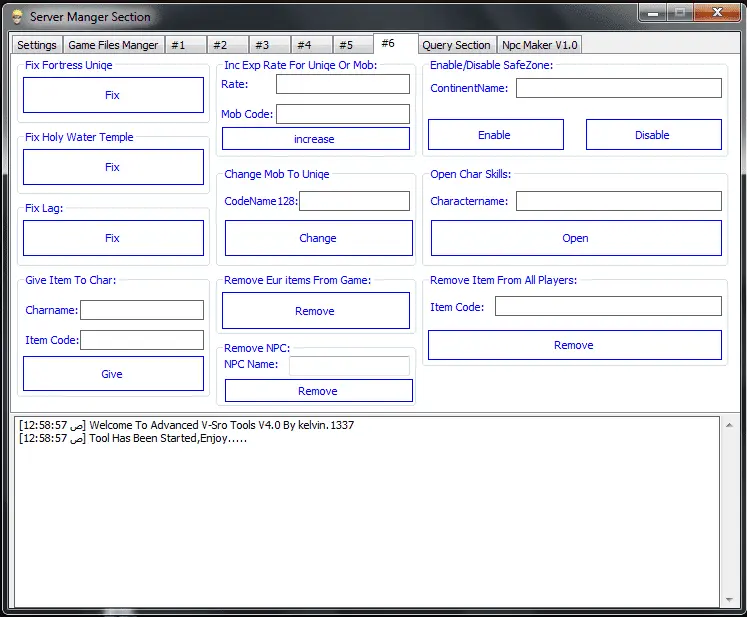The width and height of the screenshot is (747, 617).
Task: Open the Npc Maker V1.0 tab
Action: [540, 45]
